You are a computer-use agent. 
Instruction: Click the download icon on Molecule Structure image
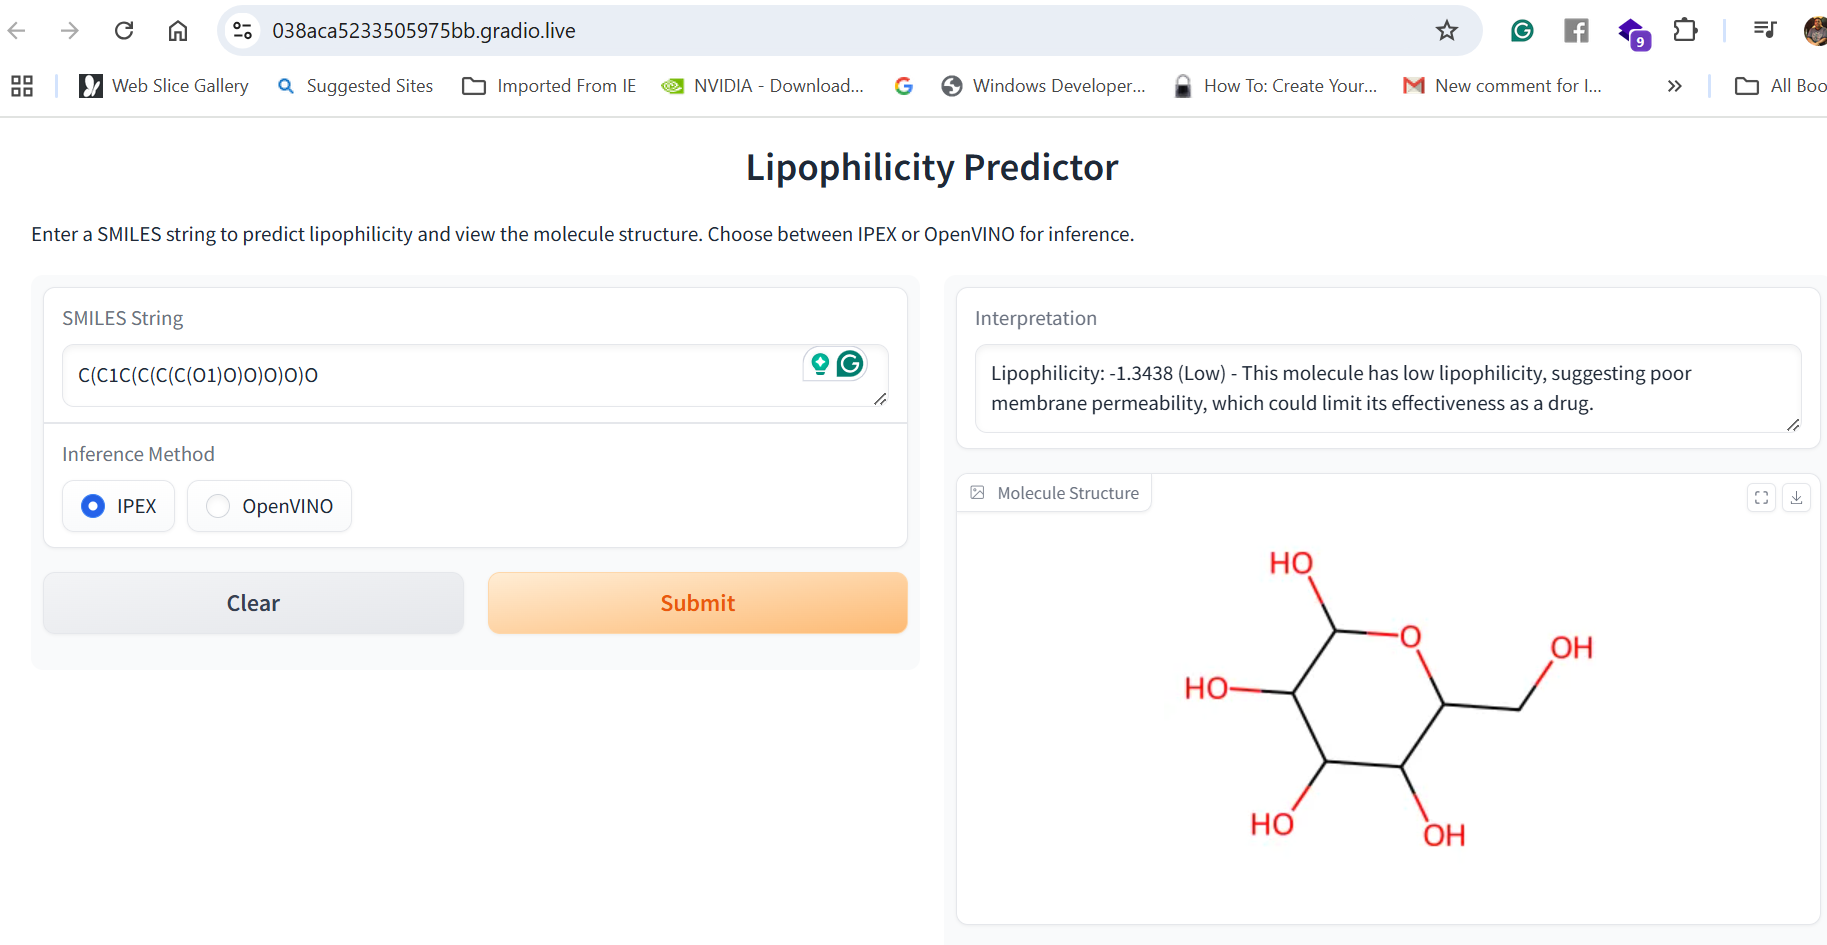click(1796, 497)
